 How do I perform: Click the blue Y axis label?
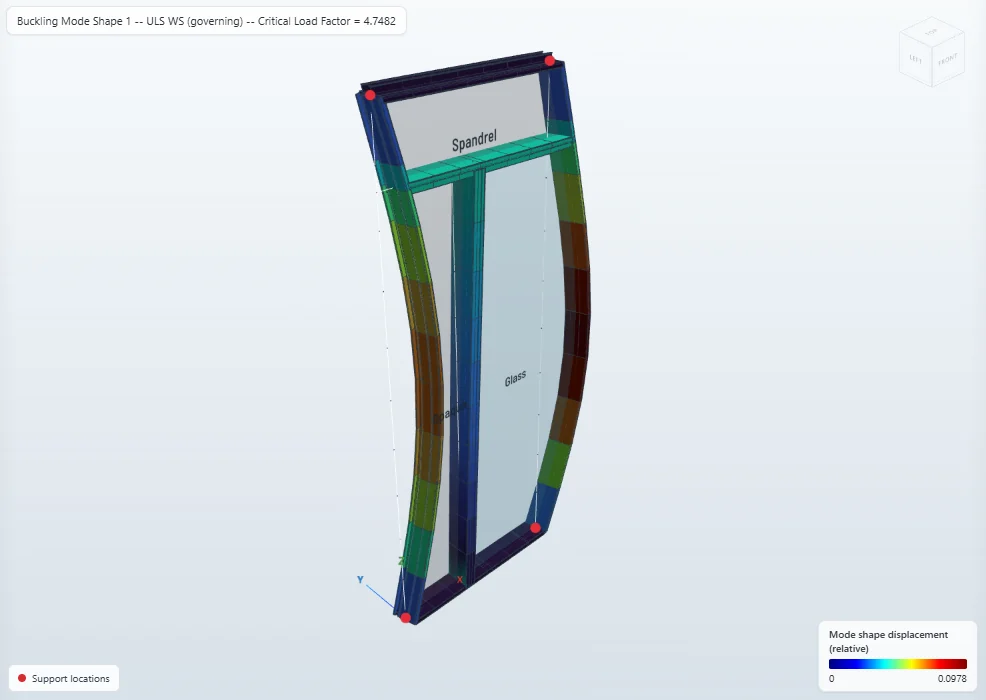click(x=360, y=580)
